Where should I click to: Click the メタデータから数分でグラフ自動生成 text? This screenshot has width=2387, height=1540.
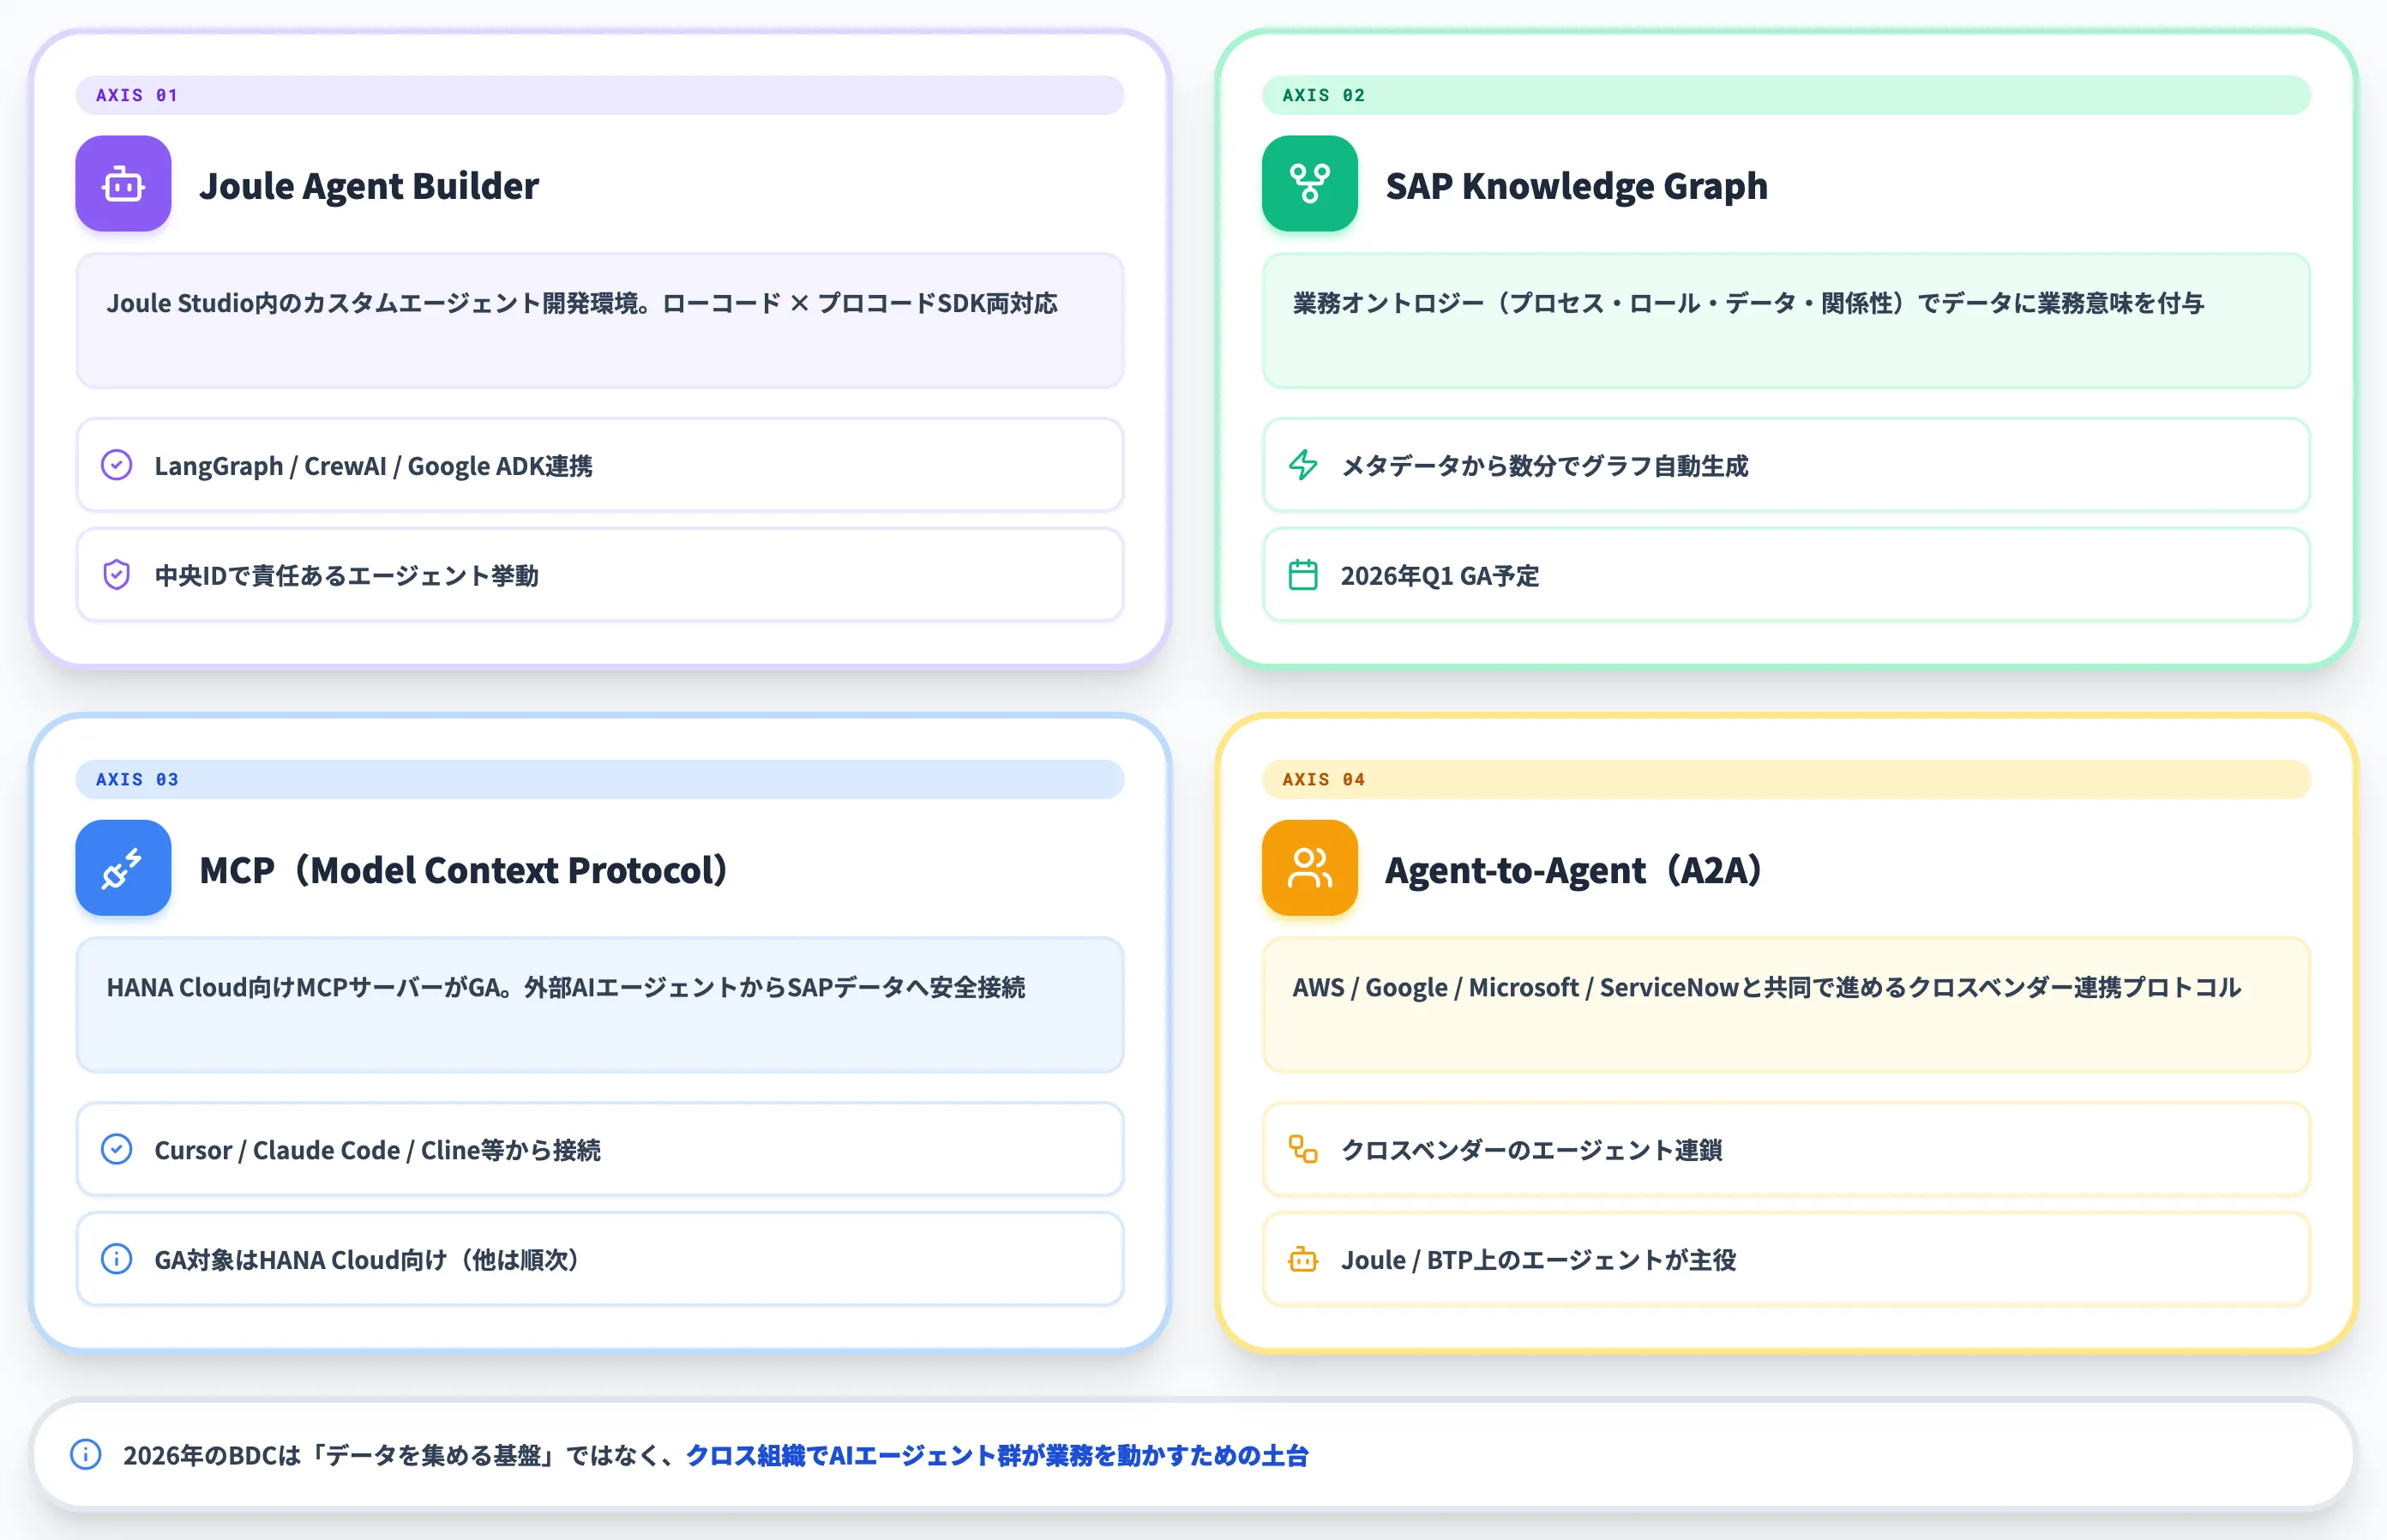(x=1544, y=466)
